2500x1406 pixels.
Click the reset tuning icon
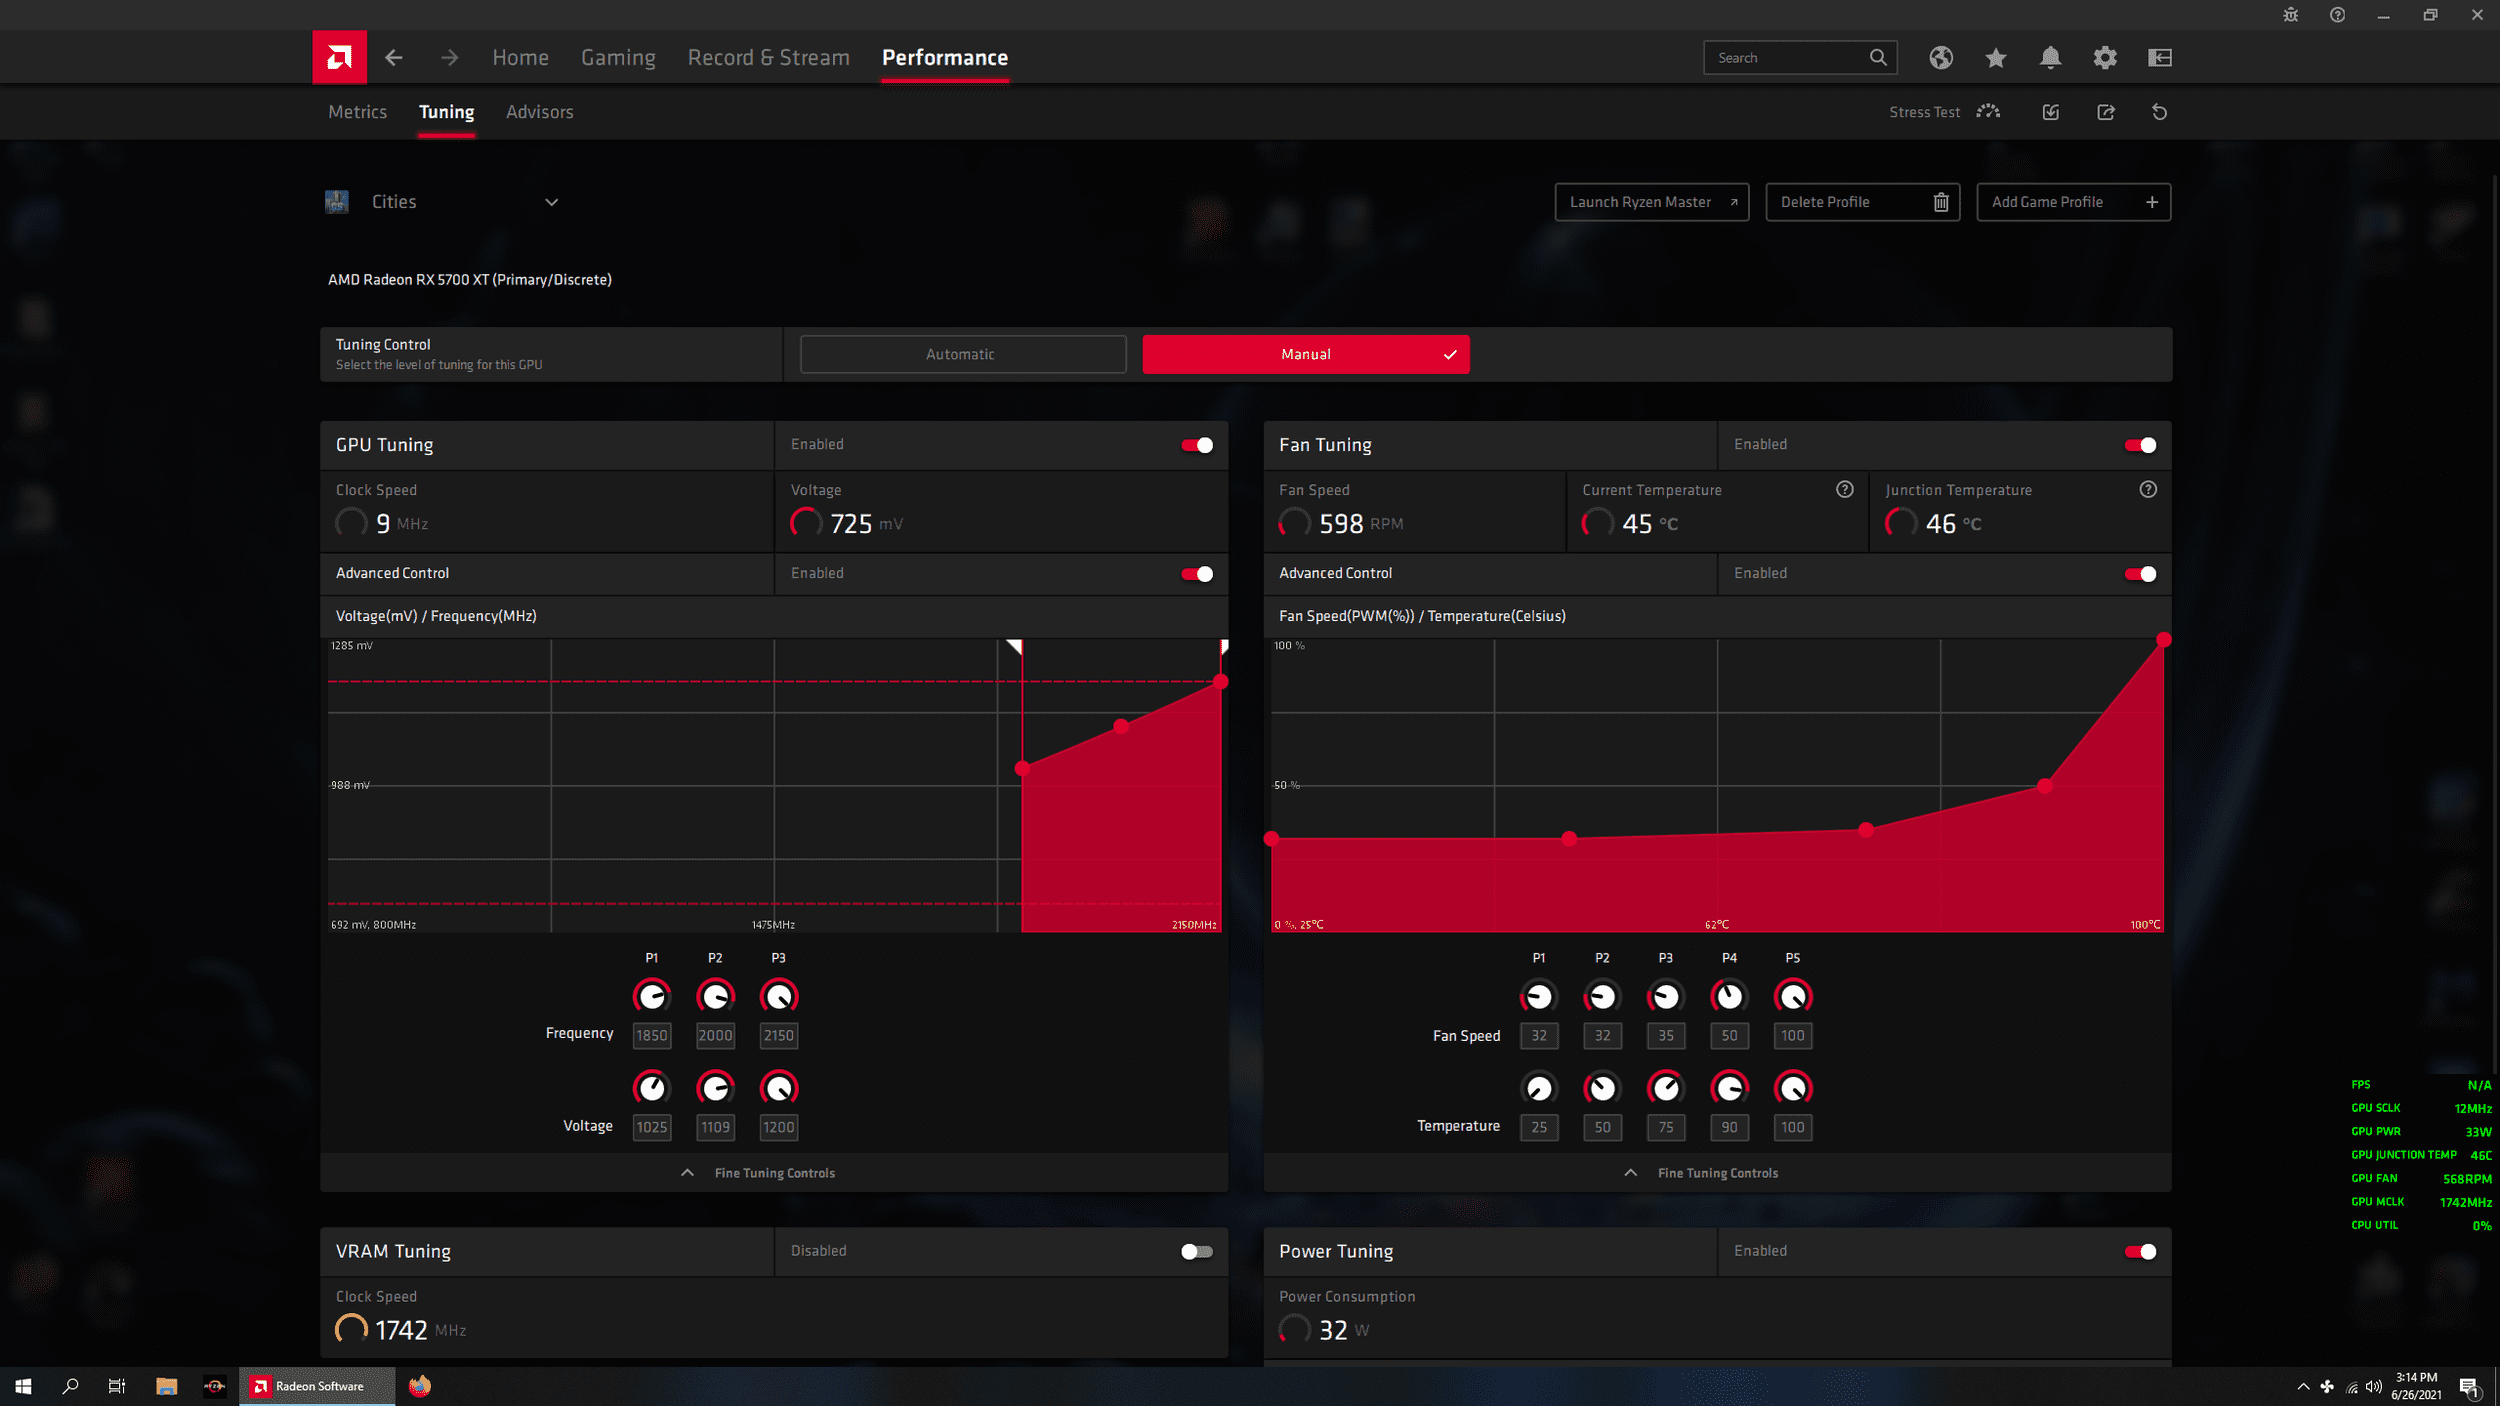pos(2160,112)
